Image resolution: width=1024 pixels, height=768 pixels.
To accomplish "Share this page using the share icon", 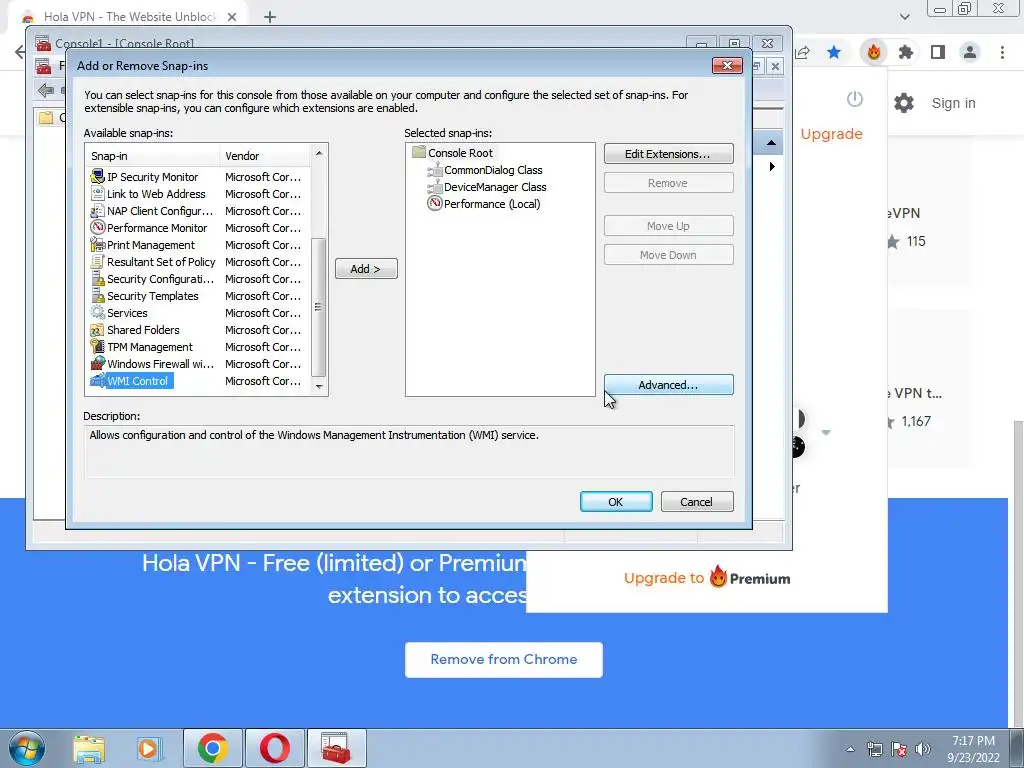I will click(x=803, y=52).
